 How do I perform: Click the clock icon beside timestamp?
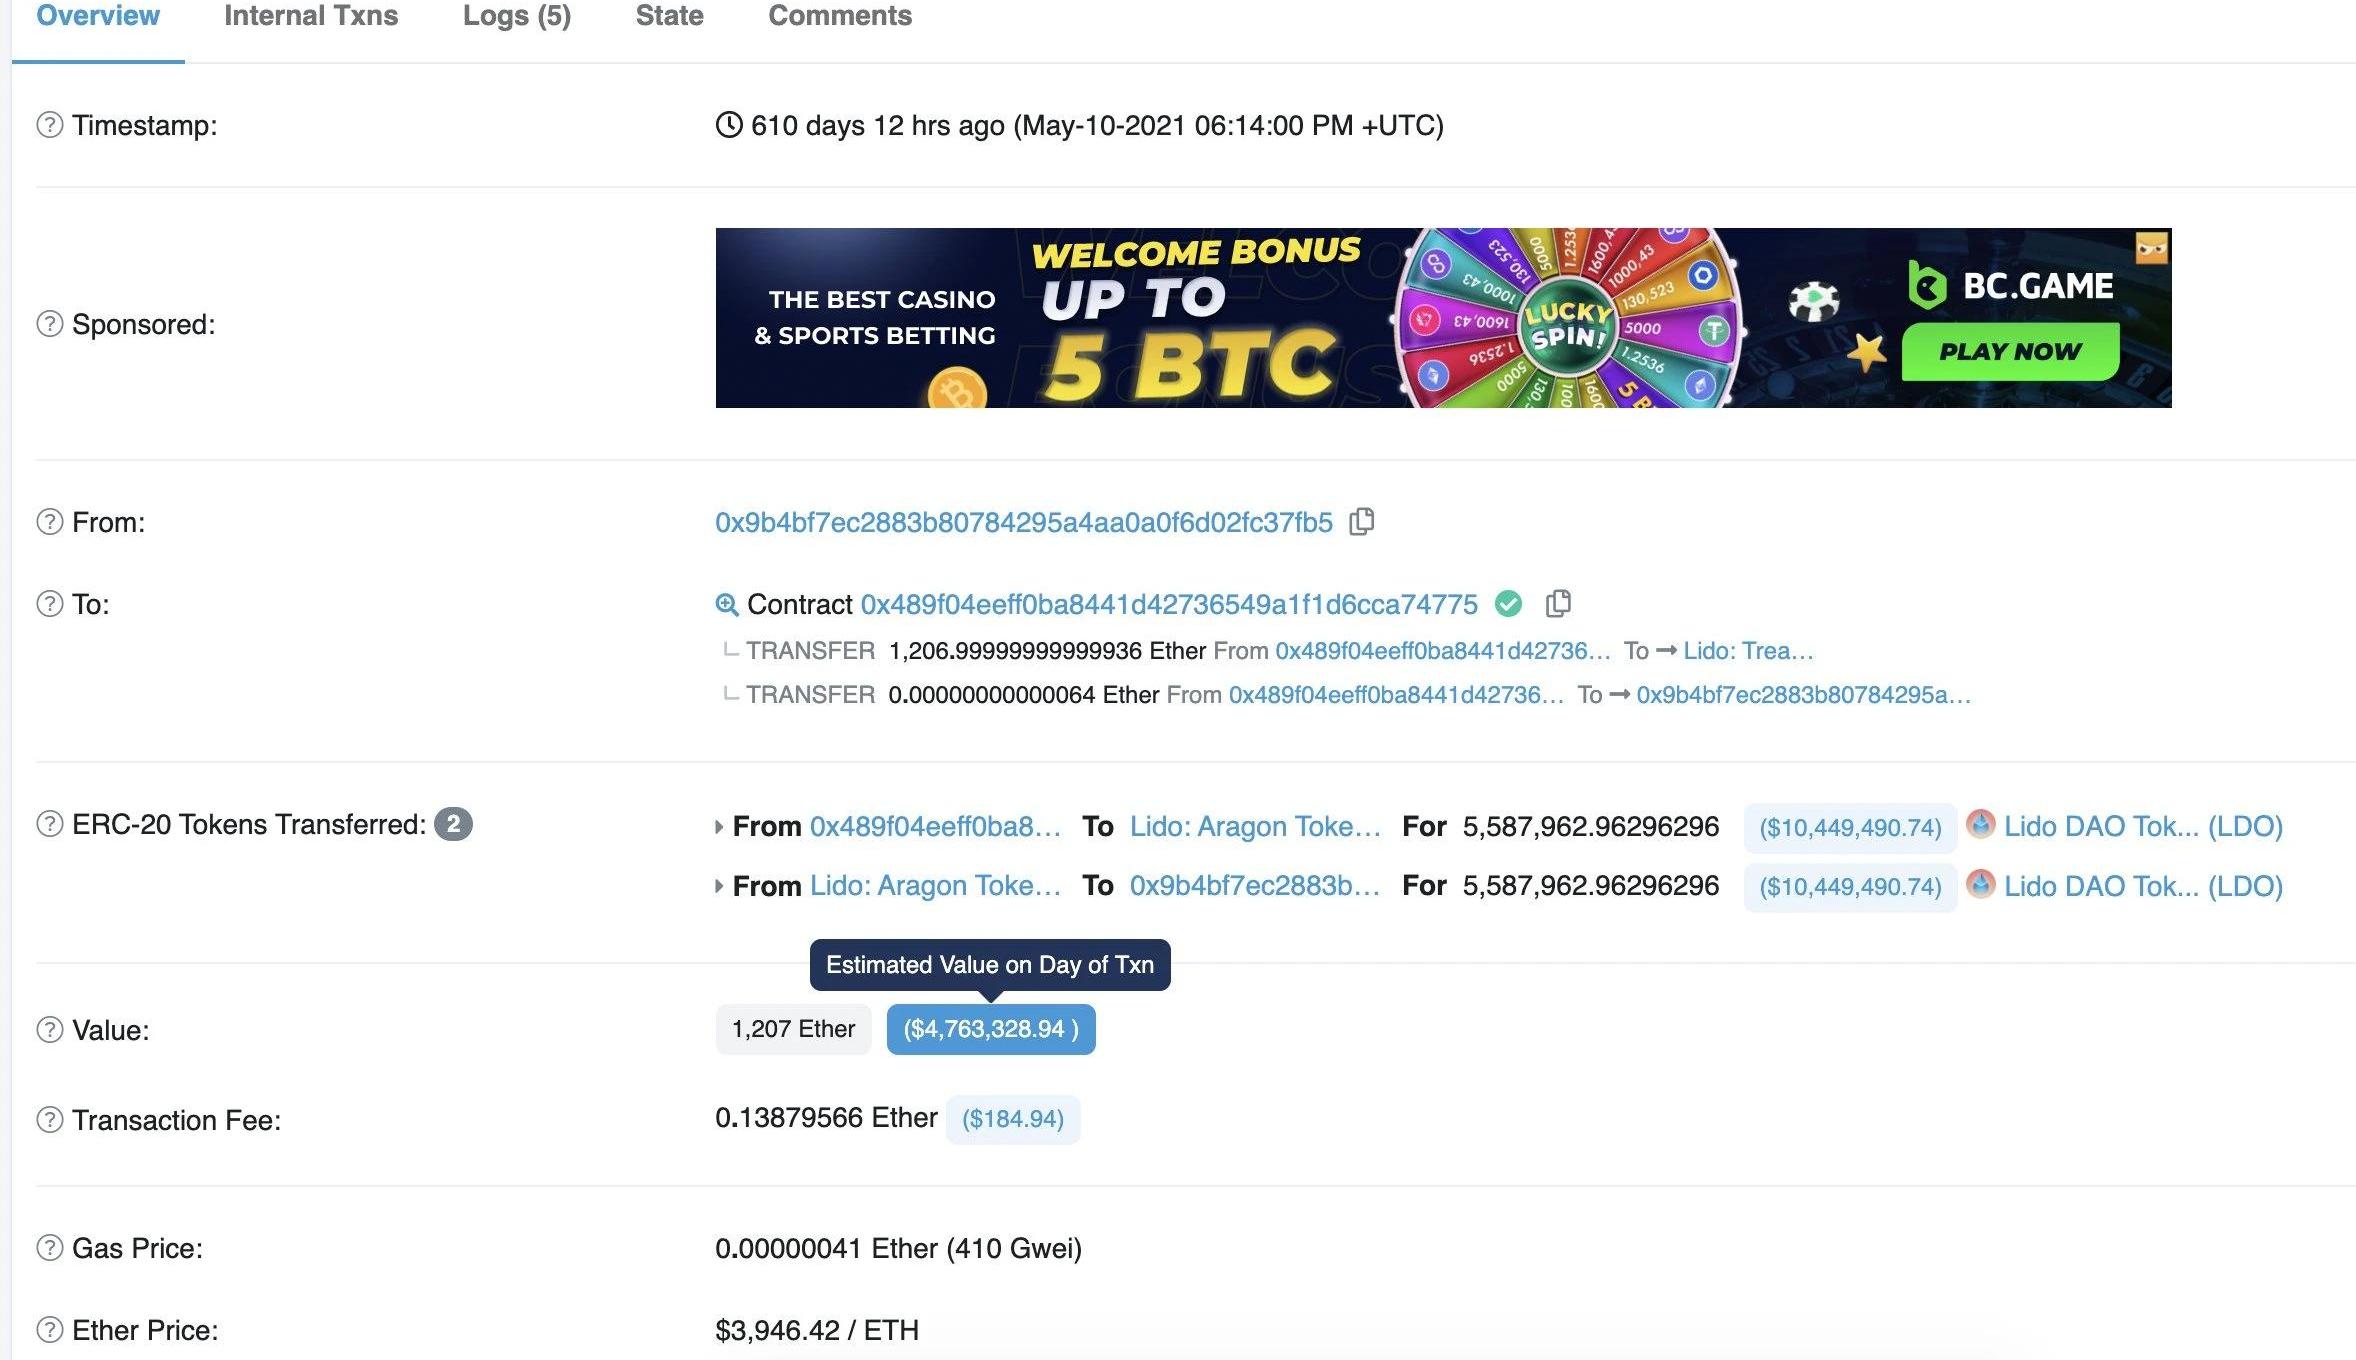(x=729, y=125)
